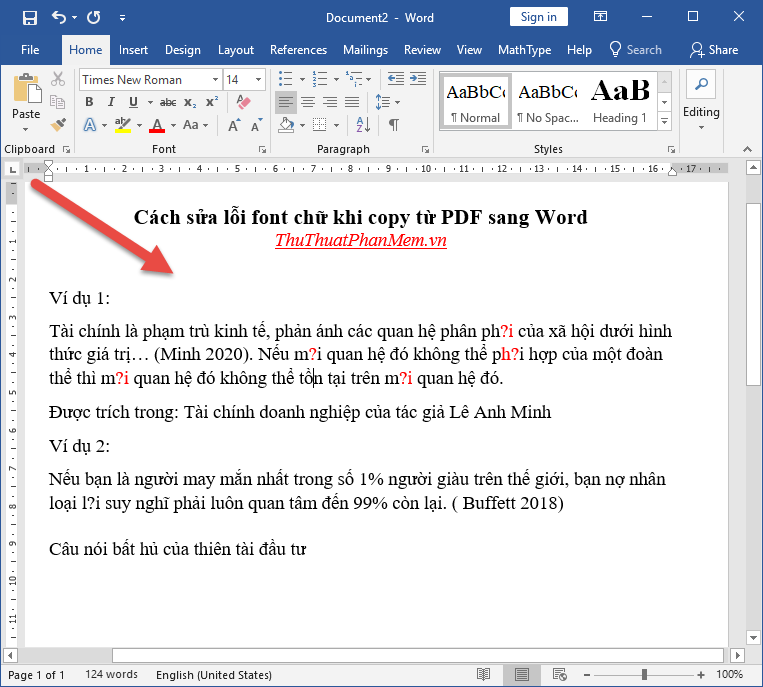Copy selection with the Copy icon
Screen dimensions: 763x687
57,102
